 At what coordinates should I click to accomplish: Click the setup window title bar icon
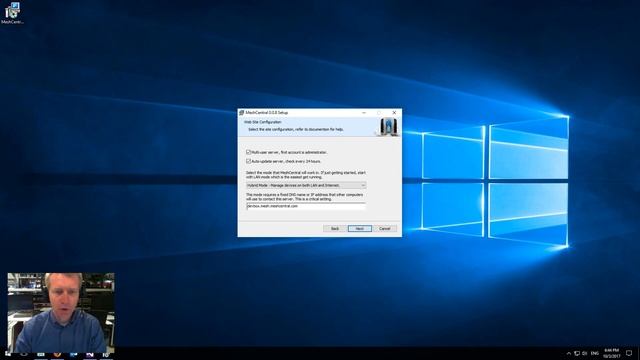pyautogui.click(x=241, y=113)
